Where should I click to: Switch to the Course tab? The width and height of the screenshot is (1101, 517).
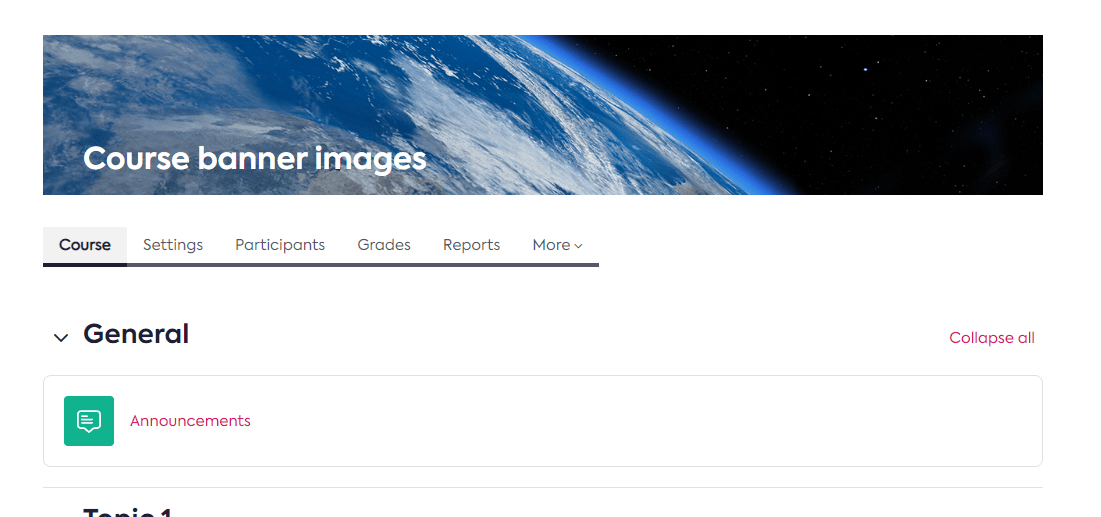(85, 245)
